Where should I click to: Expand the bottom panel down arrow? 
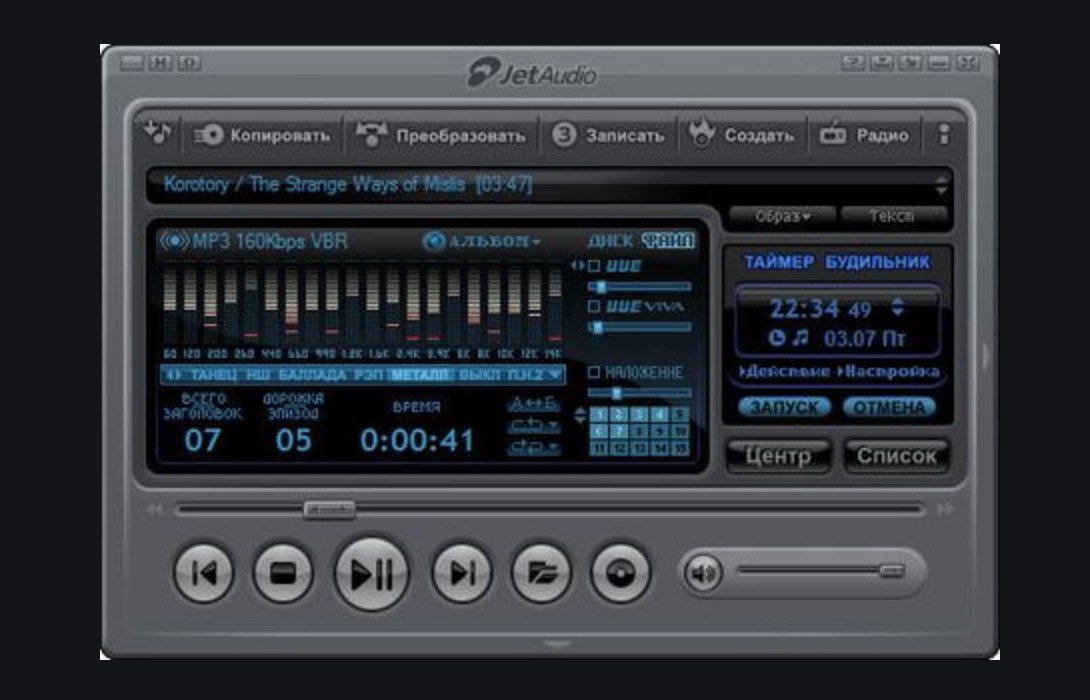pyautogui.click(x=556, y=646)
